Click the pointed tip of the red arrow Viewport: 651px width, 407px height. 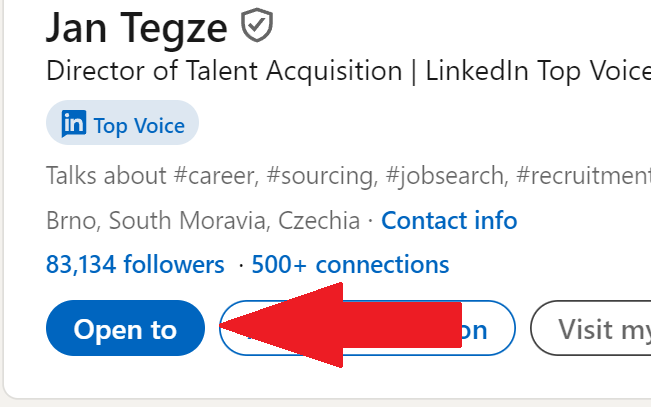point(222,326)
